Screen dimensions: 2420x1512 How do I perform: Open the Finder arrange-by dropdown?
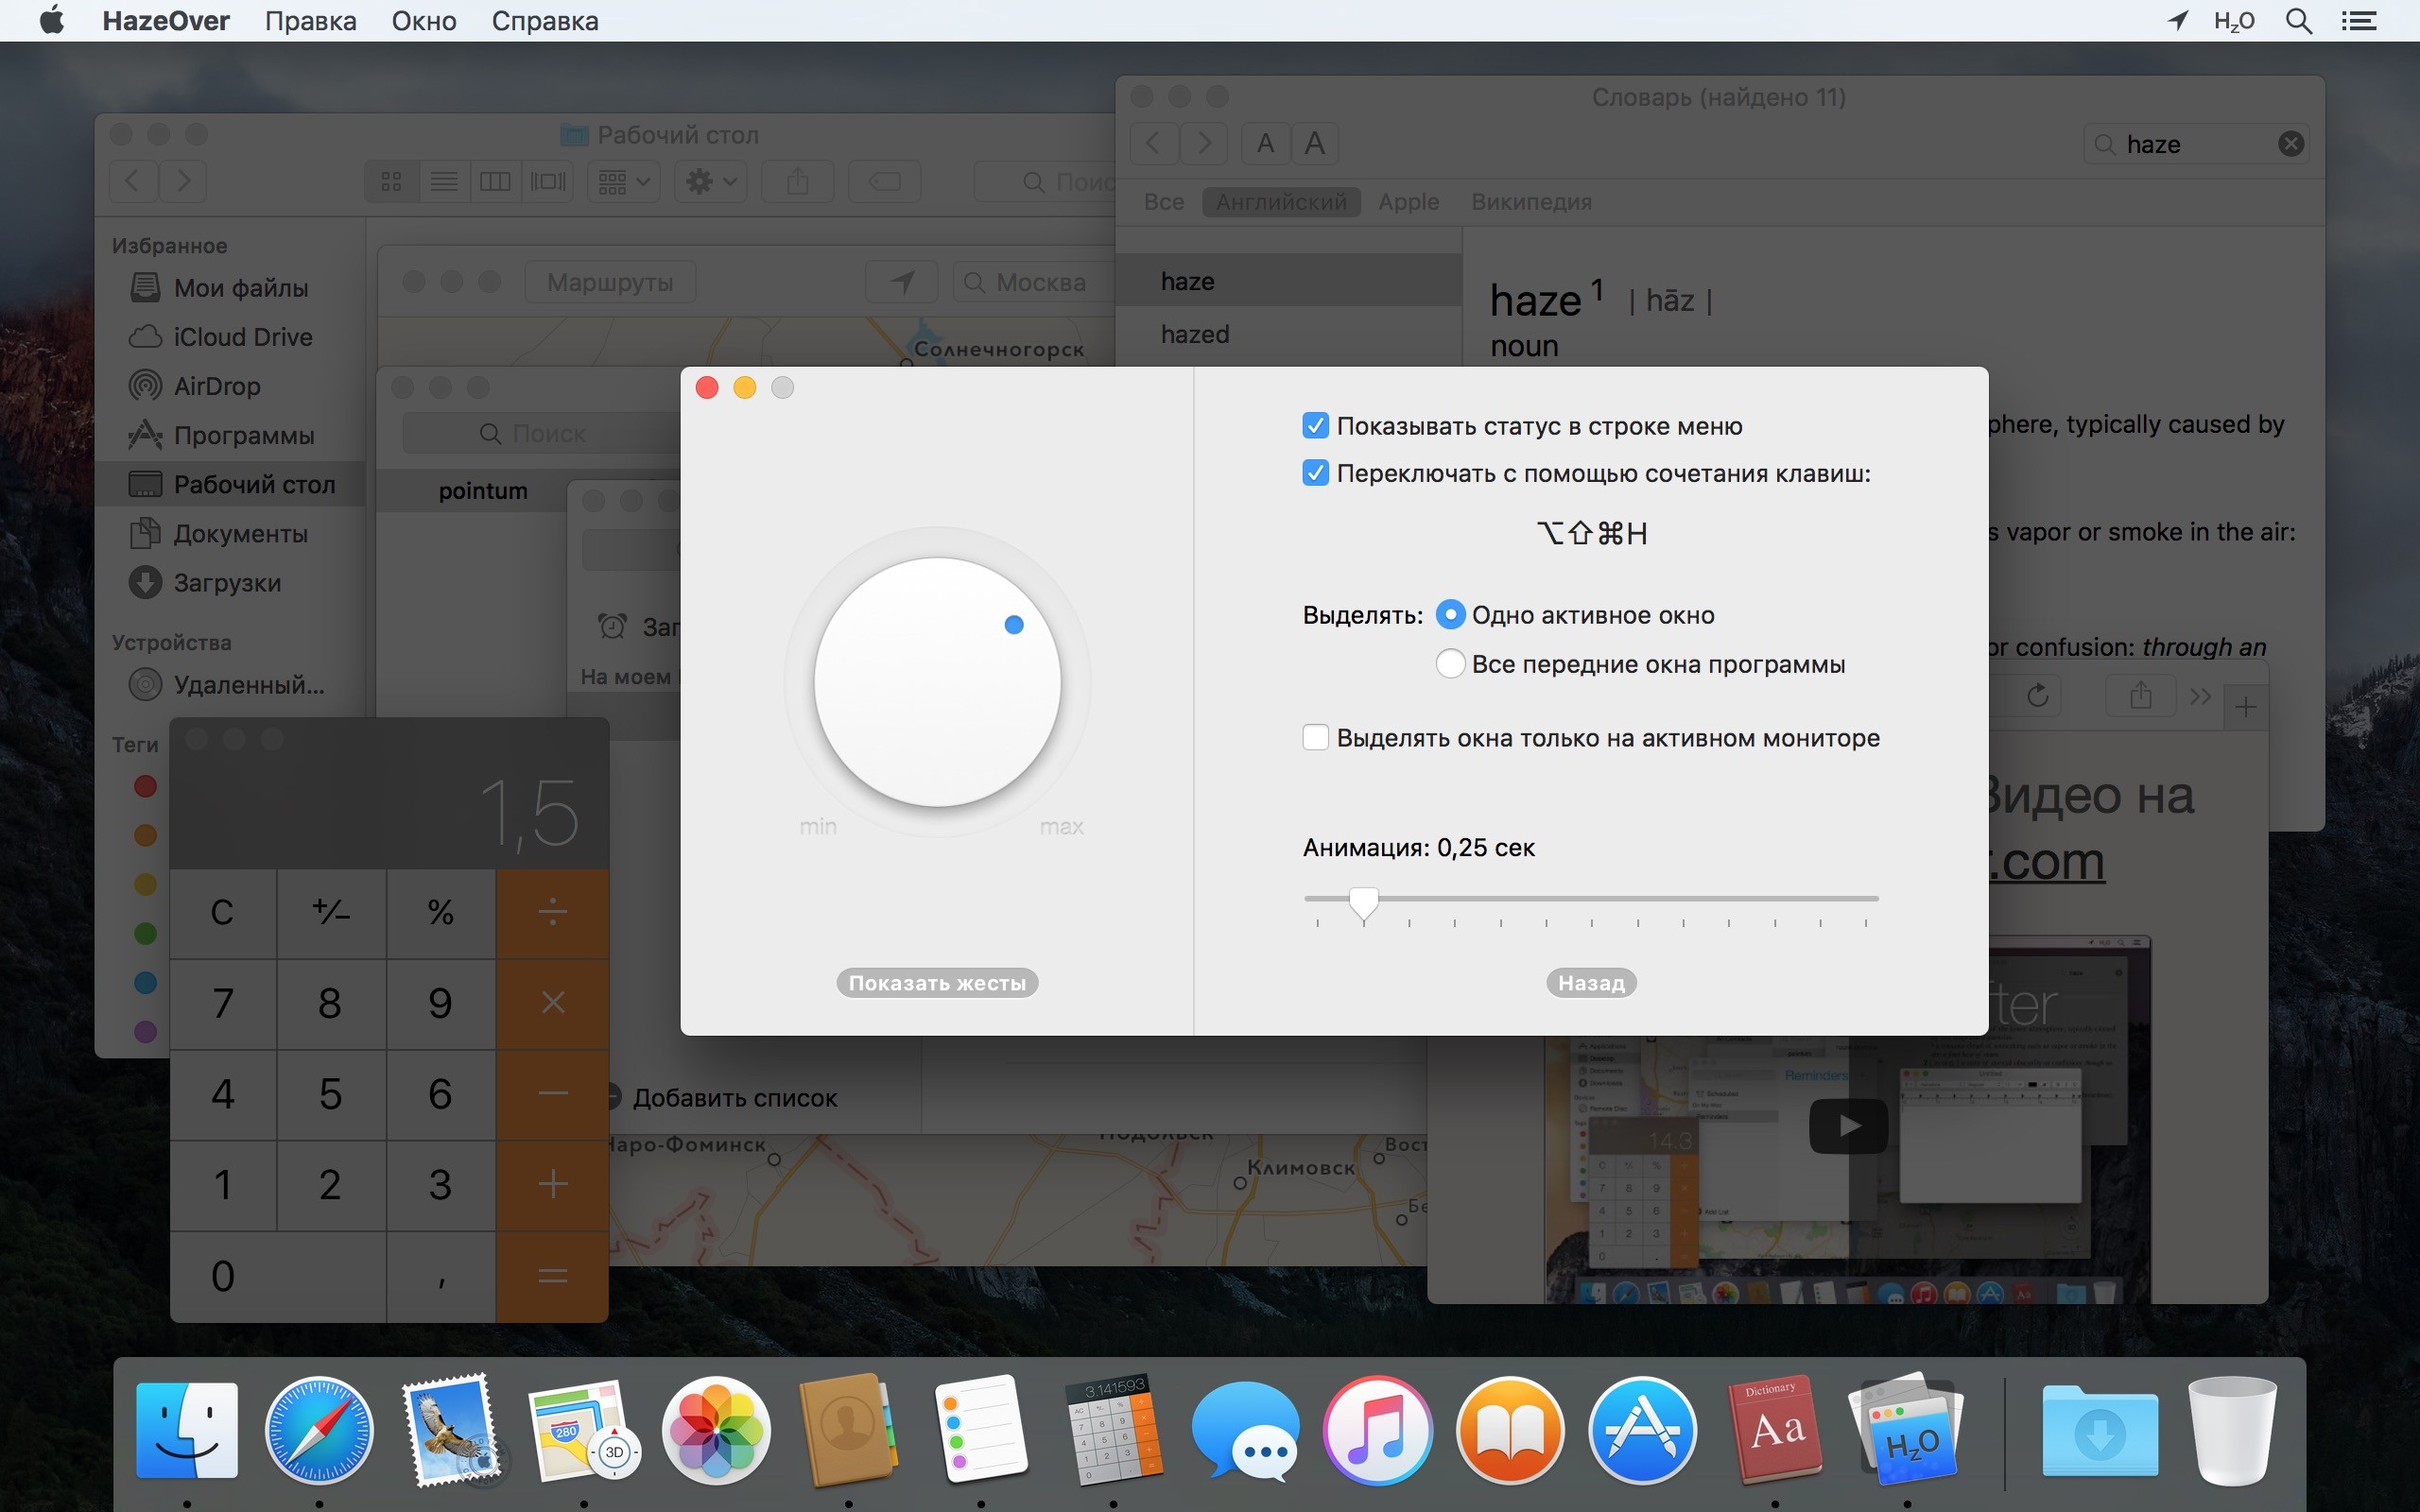[624, 181]
